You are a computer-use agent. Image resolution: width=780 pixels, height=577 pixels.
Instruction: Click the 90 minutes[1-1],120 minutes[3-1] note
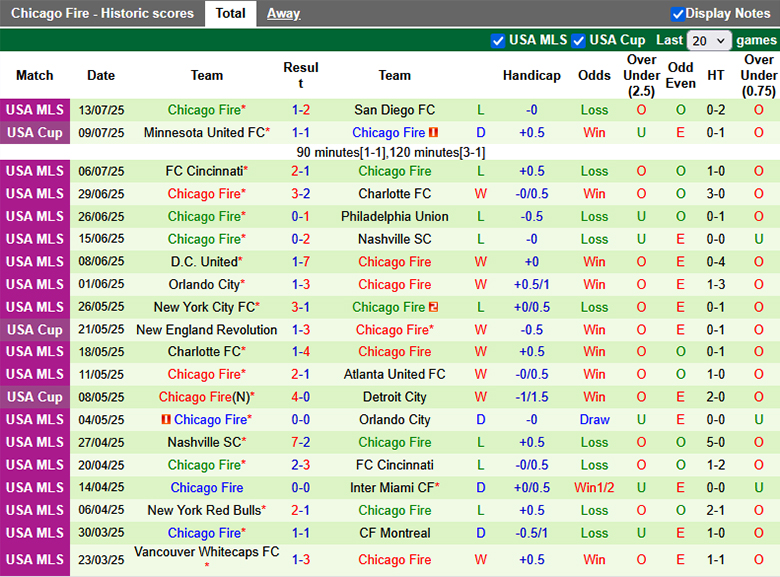click(x=390, y=152)
